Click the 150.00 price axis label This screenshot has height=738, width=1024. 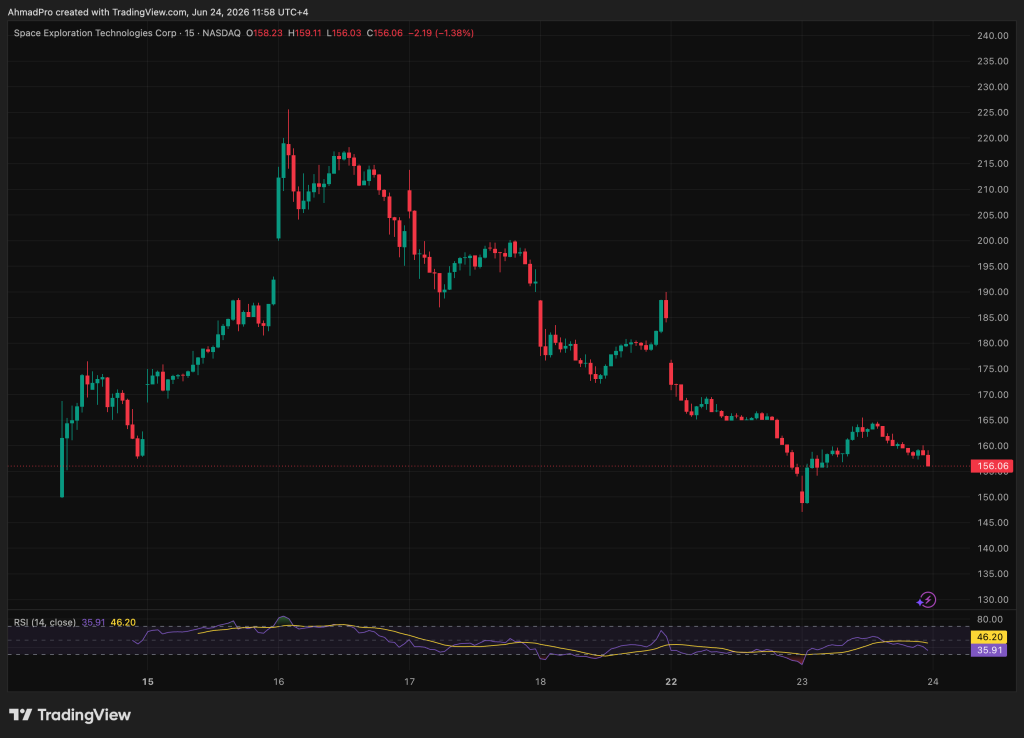click(x=993, y=497)
